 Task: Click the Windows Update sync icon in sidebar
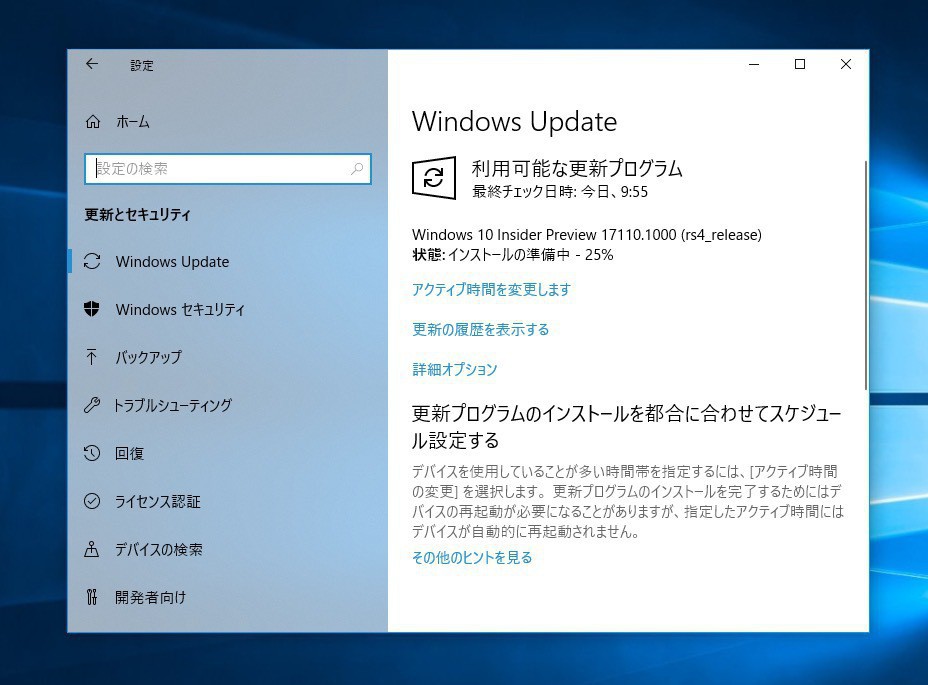(x=92, y=261)
